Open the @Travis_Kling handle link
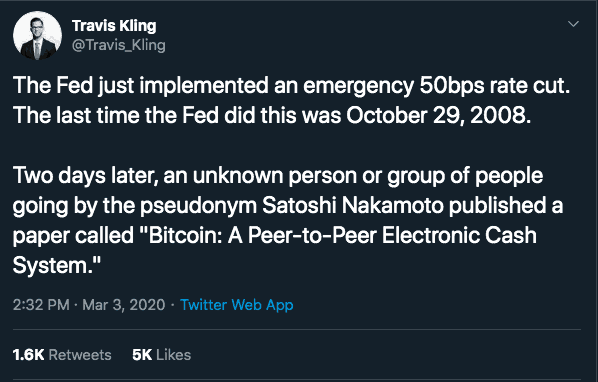The height and width of the screenshot is (382, 598). 119,45
